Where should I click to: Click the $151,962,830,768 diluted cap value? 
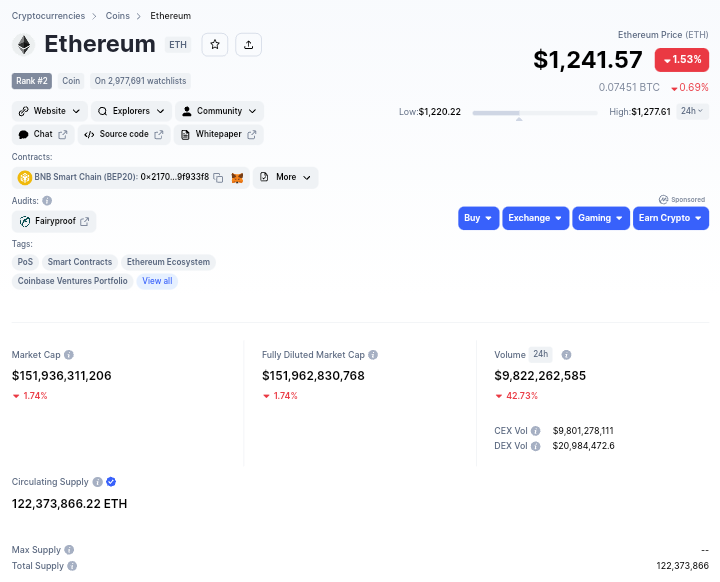pyautogui.click(x=313, y=376)
